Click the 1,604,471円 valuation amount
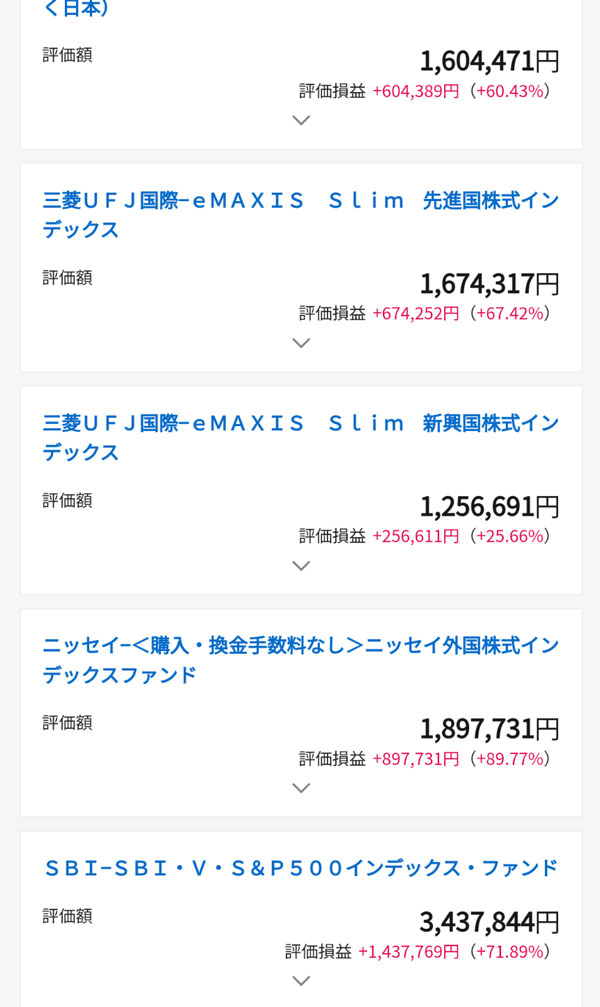Viewport: 600px width, 1007px height. click(x=489, y=61)
